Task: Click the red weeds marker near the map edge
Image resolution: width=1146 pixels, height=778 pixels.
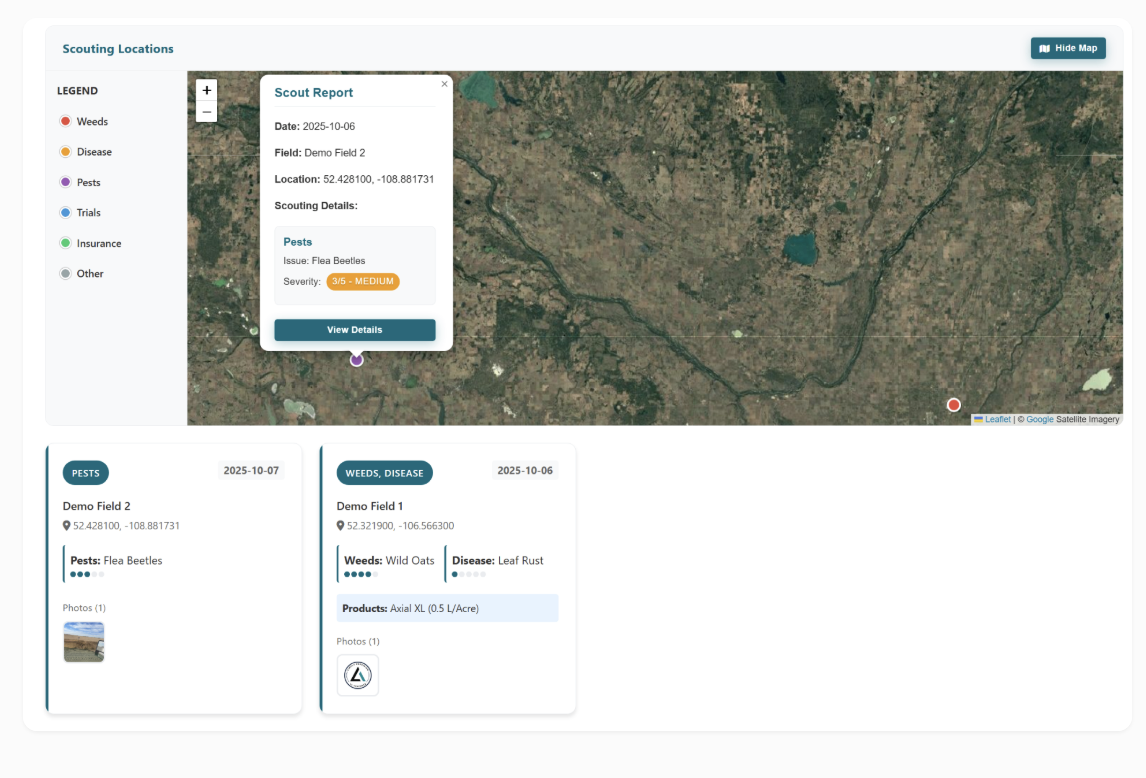Action: tap(953, 404)
